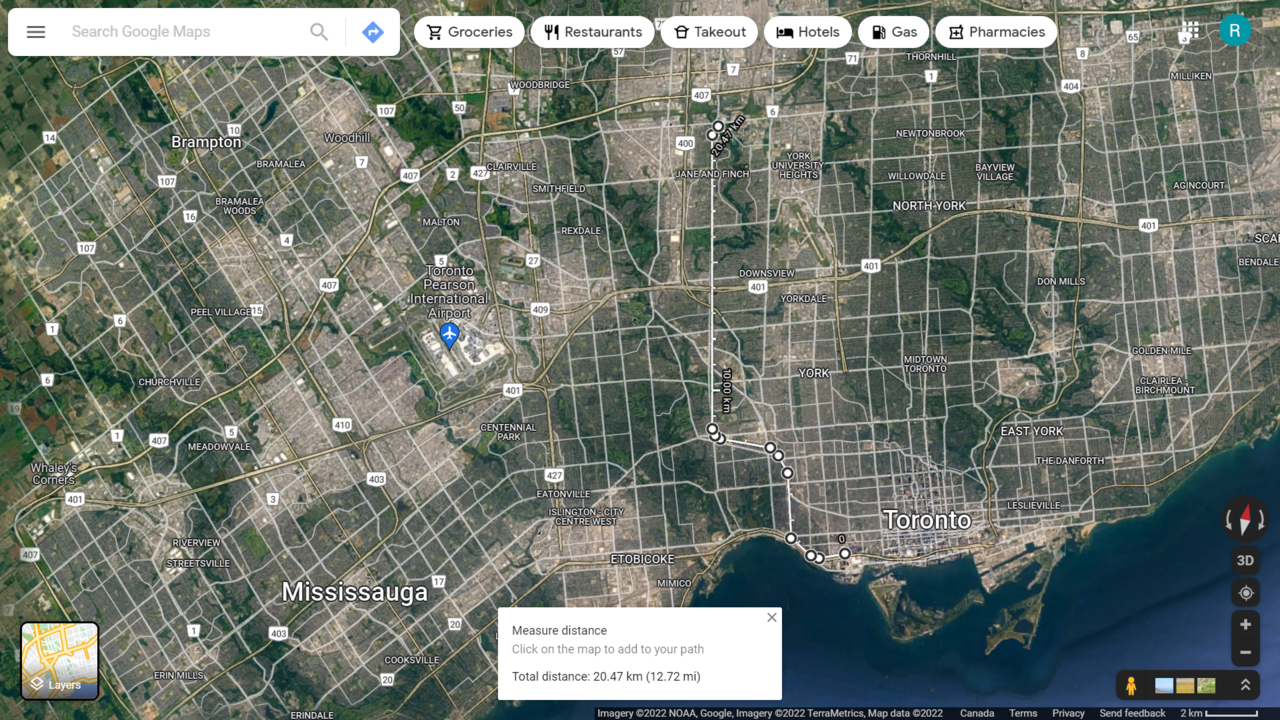Open the main hamburger menu
Image resolution: width=1280 pixels, height=720 pixels.
click(x=36, y=32)
